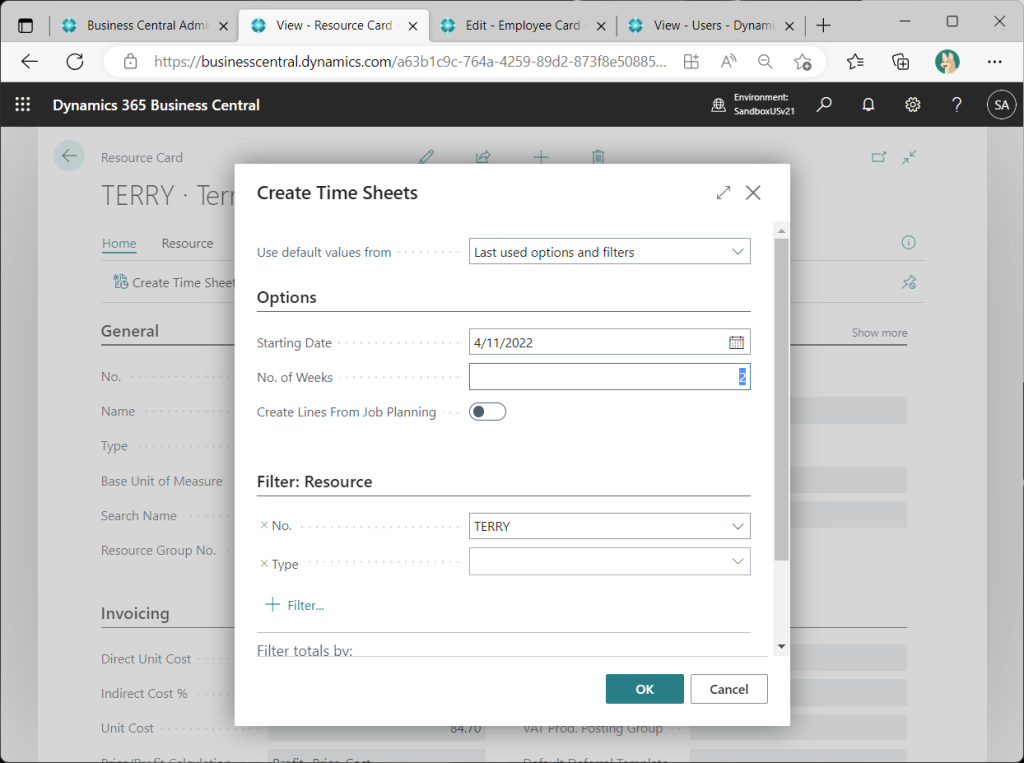
Task: Click the Cancel button
Action: 729,689
